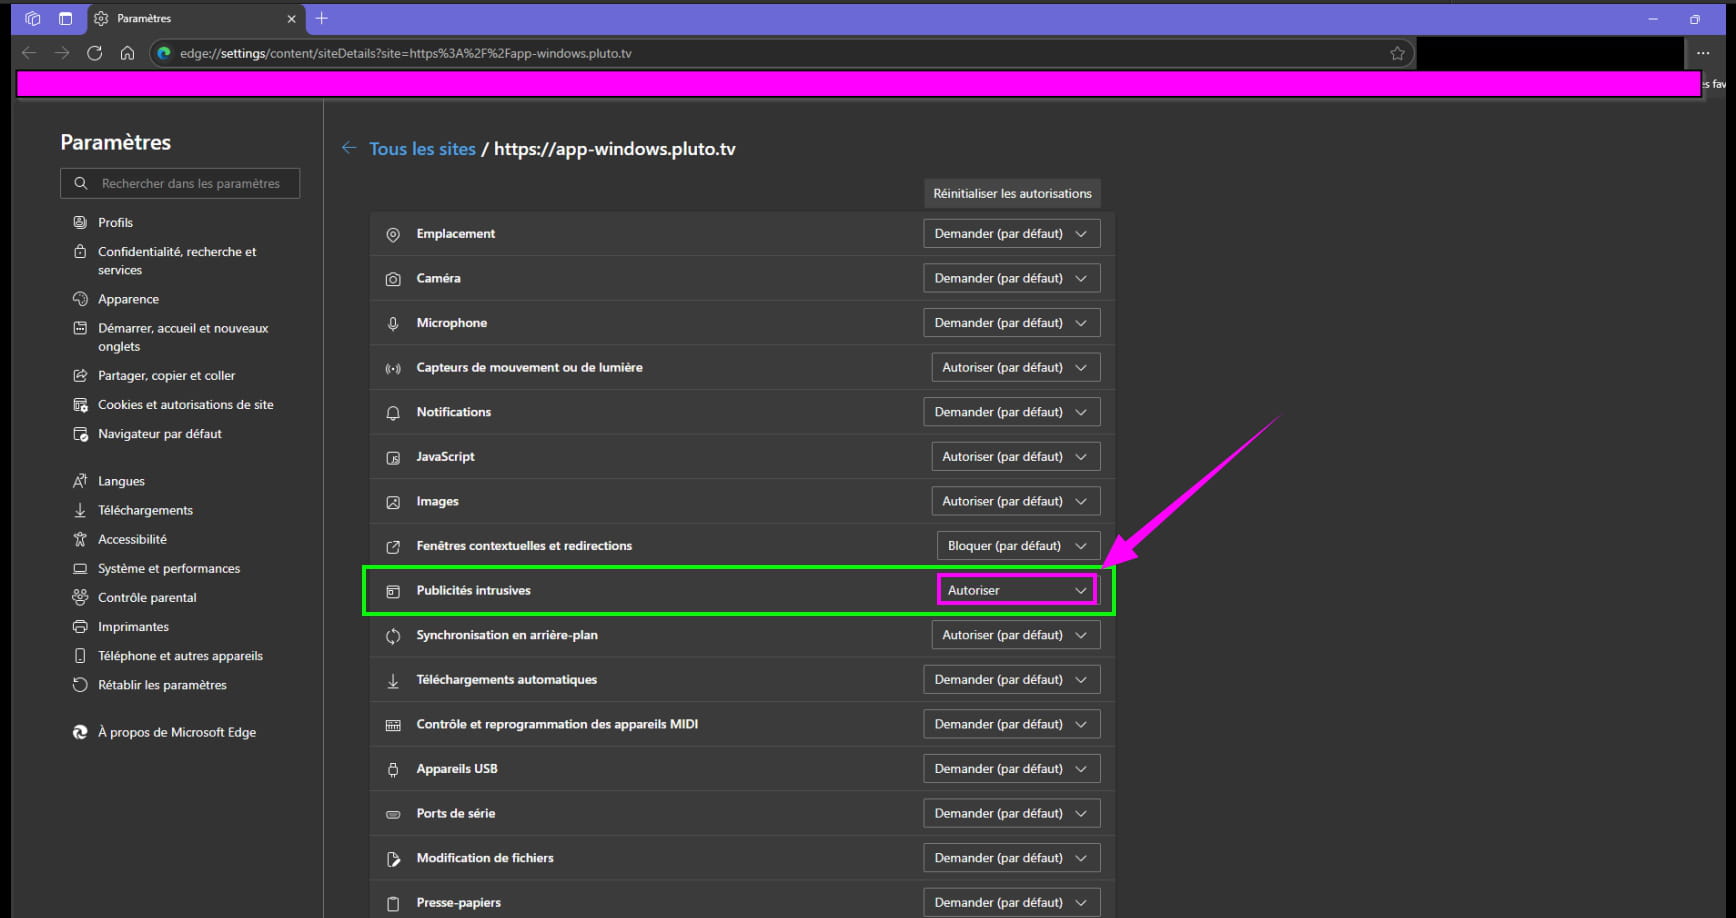Add this page to favorites star

(x=1397, y=53)
